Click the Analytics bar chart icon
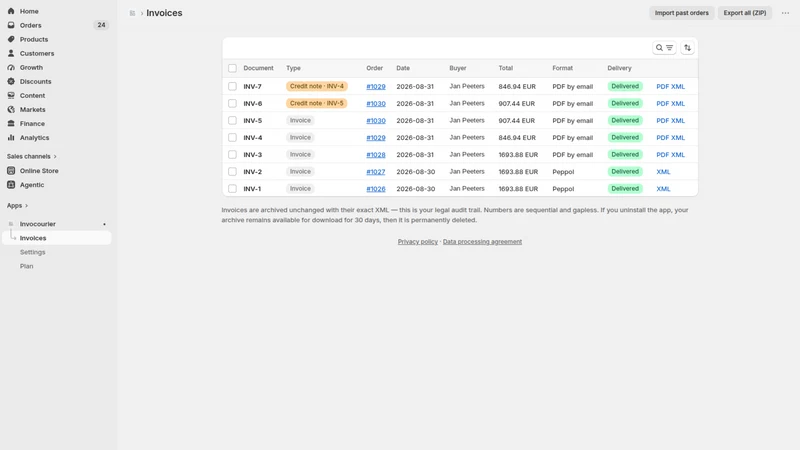Image resolution: width=800 pixels, height=450 pixels. pos(11,137)
